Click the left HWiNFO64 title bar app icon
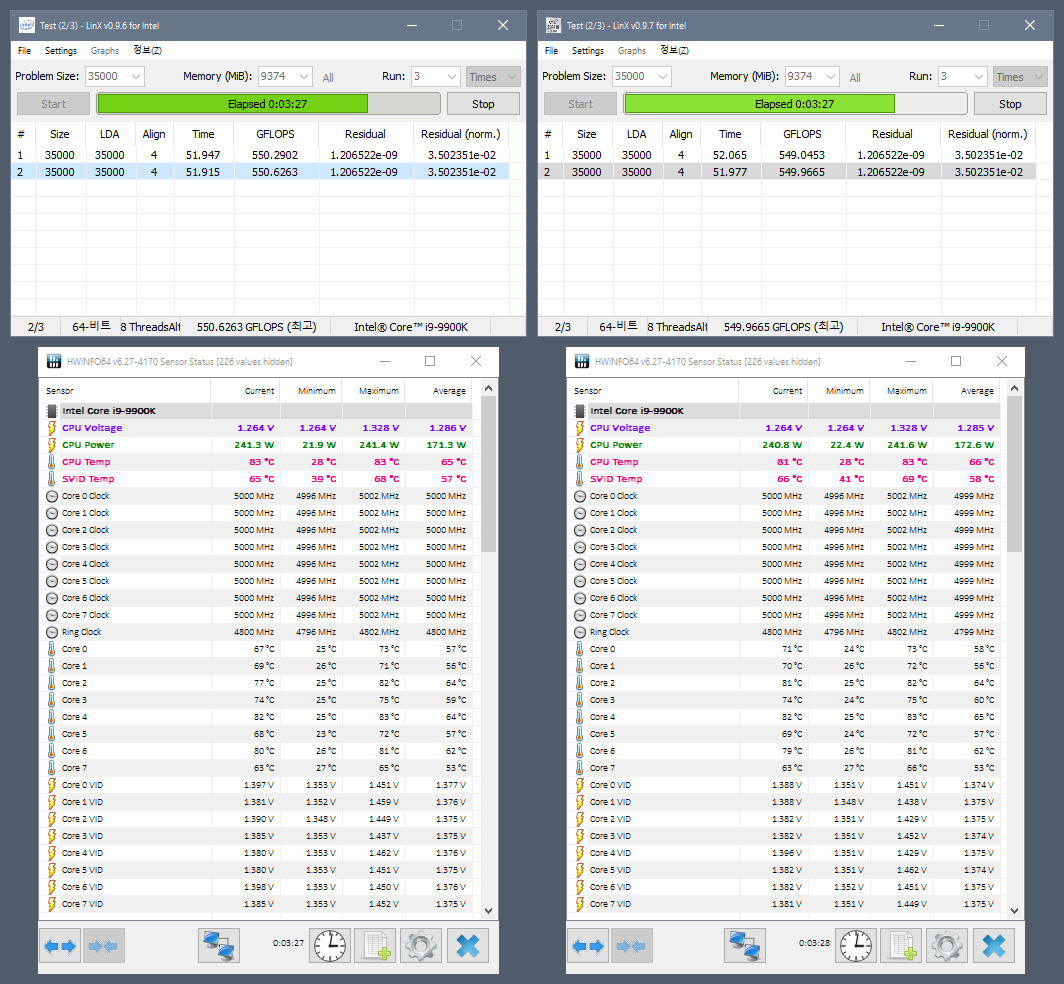 point(54,361)
